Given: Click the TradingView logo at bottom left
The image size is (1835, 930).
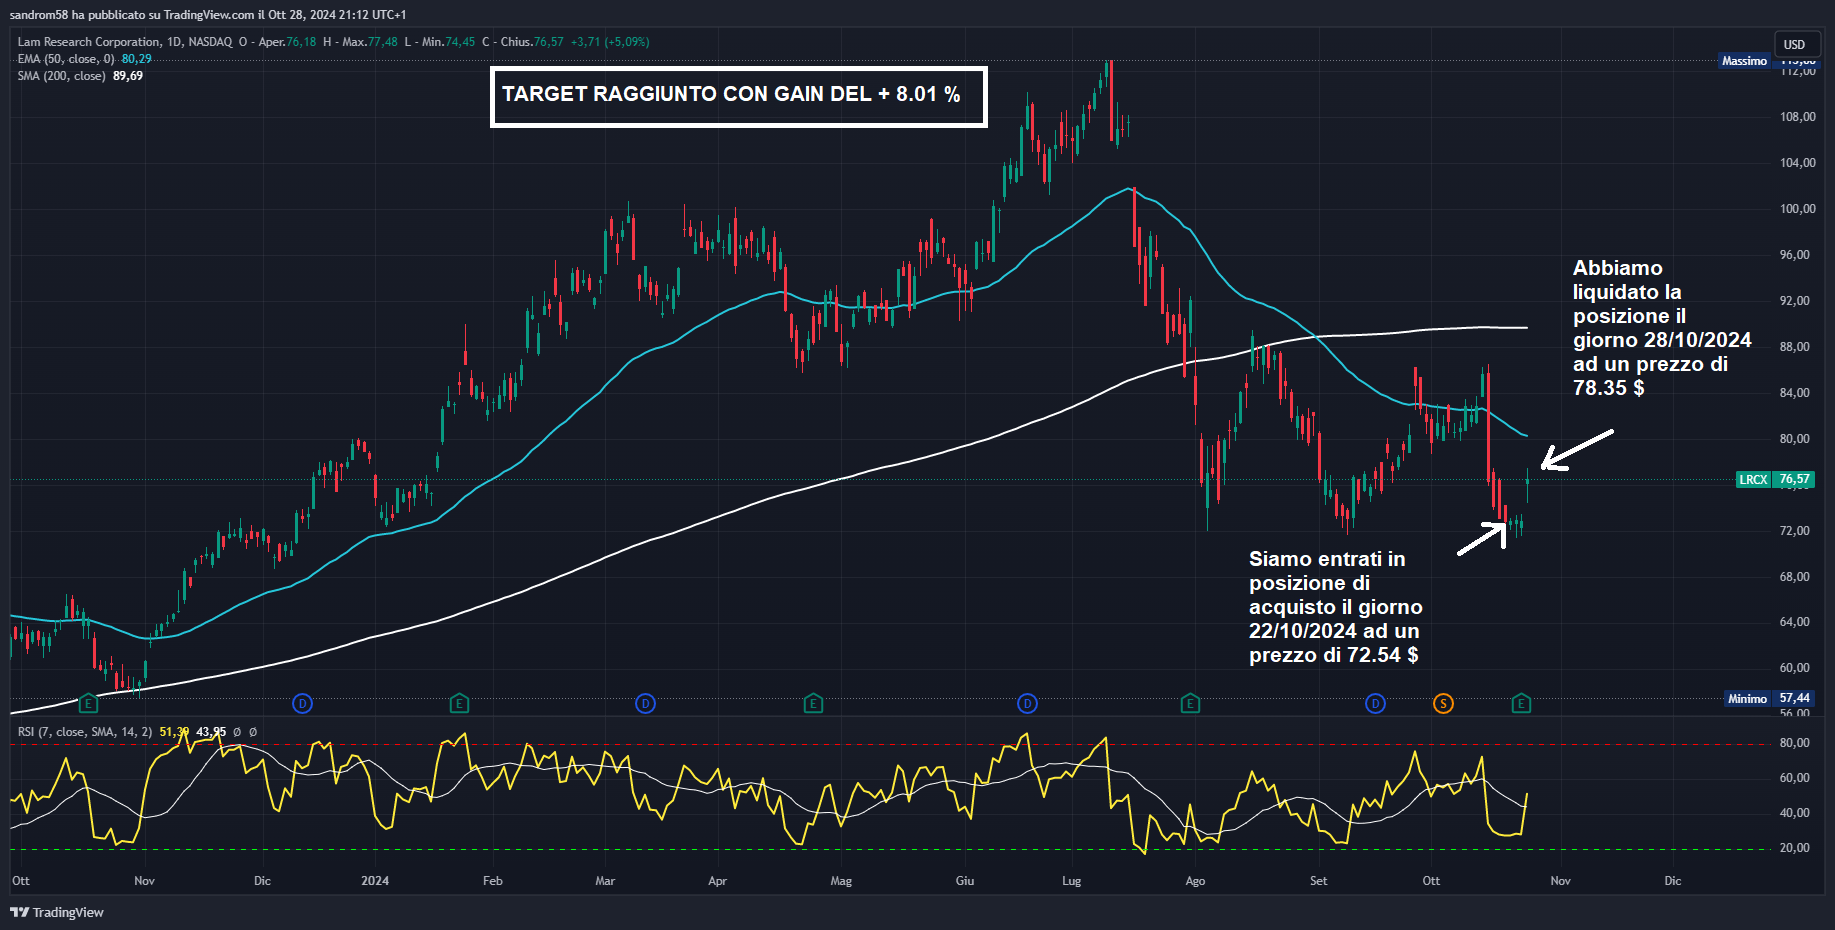Looking at the screenshot, I should click(x=57, y=912).
